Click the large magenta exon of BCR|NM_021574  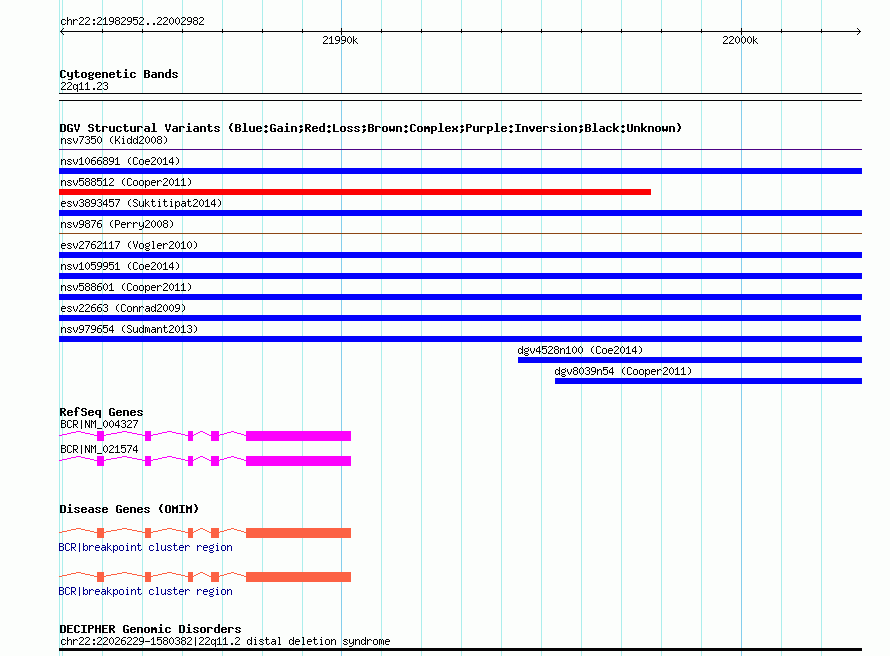click(299, 461)
